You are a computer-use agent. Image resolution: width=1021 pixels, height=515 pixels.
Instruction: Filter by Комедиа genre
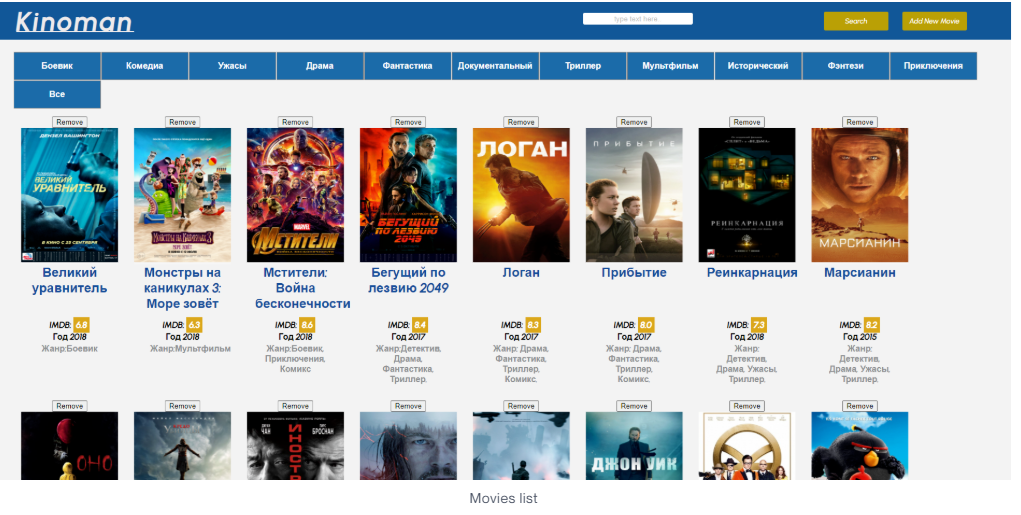(145, 66)
